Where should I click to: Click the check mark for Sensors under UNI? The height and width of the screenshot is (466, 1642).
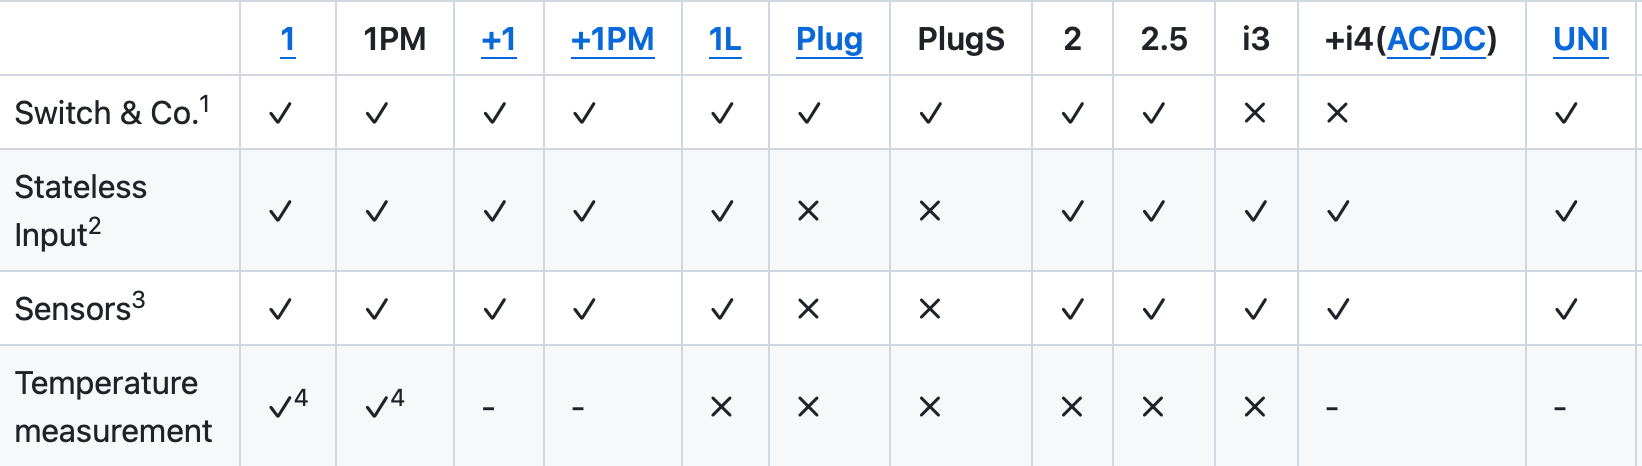pos(1566,310)
